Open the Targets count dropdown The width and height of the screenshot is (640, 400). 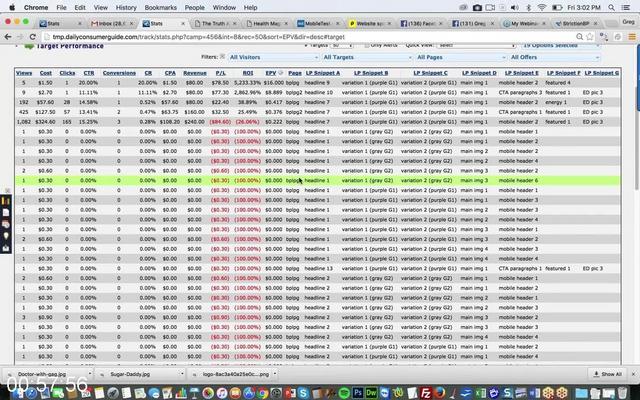(341, 45)
